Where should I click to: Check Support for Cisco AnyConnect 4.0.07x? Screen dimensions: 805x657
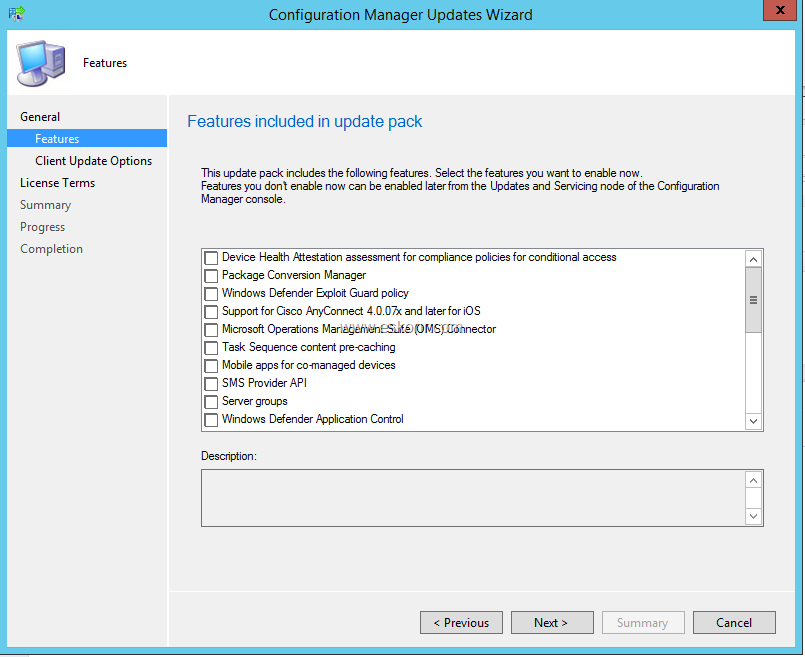point(211,312)
